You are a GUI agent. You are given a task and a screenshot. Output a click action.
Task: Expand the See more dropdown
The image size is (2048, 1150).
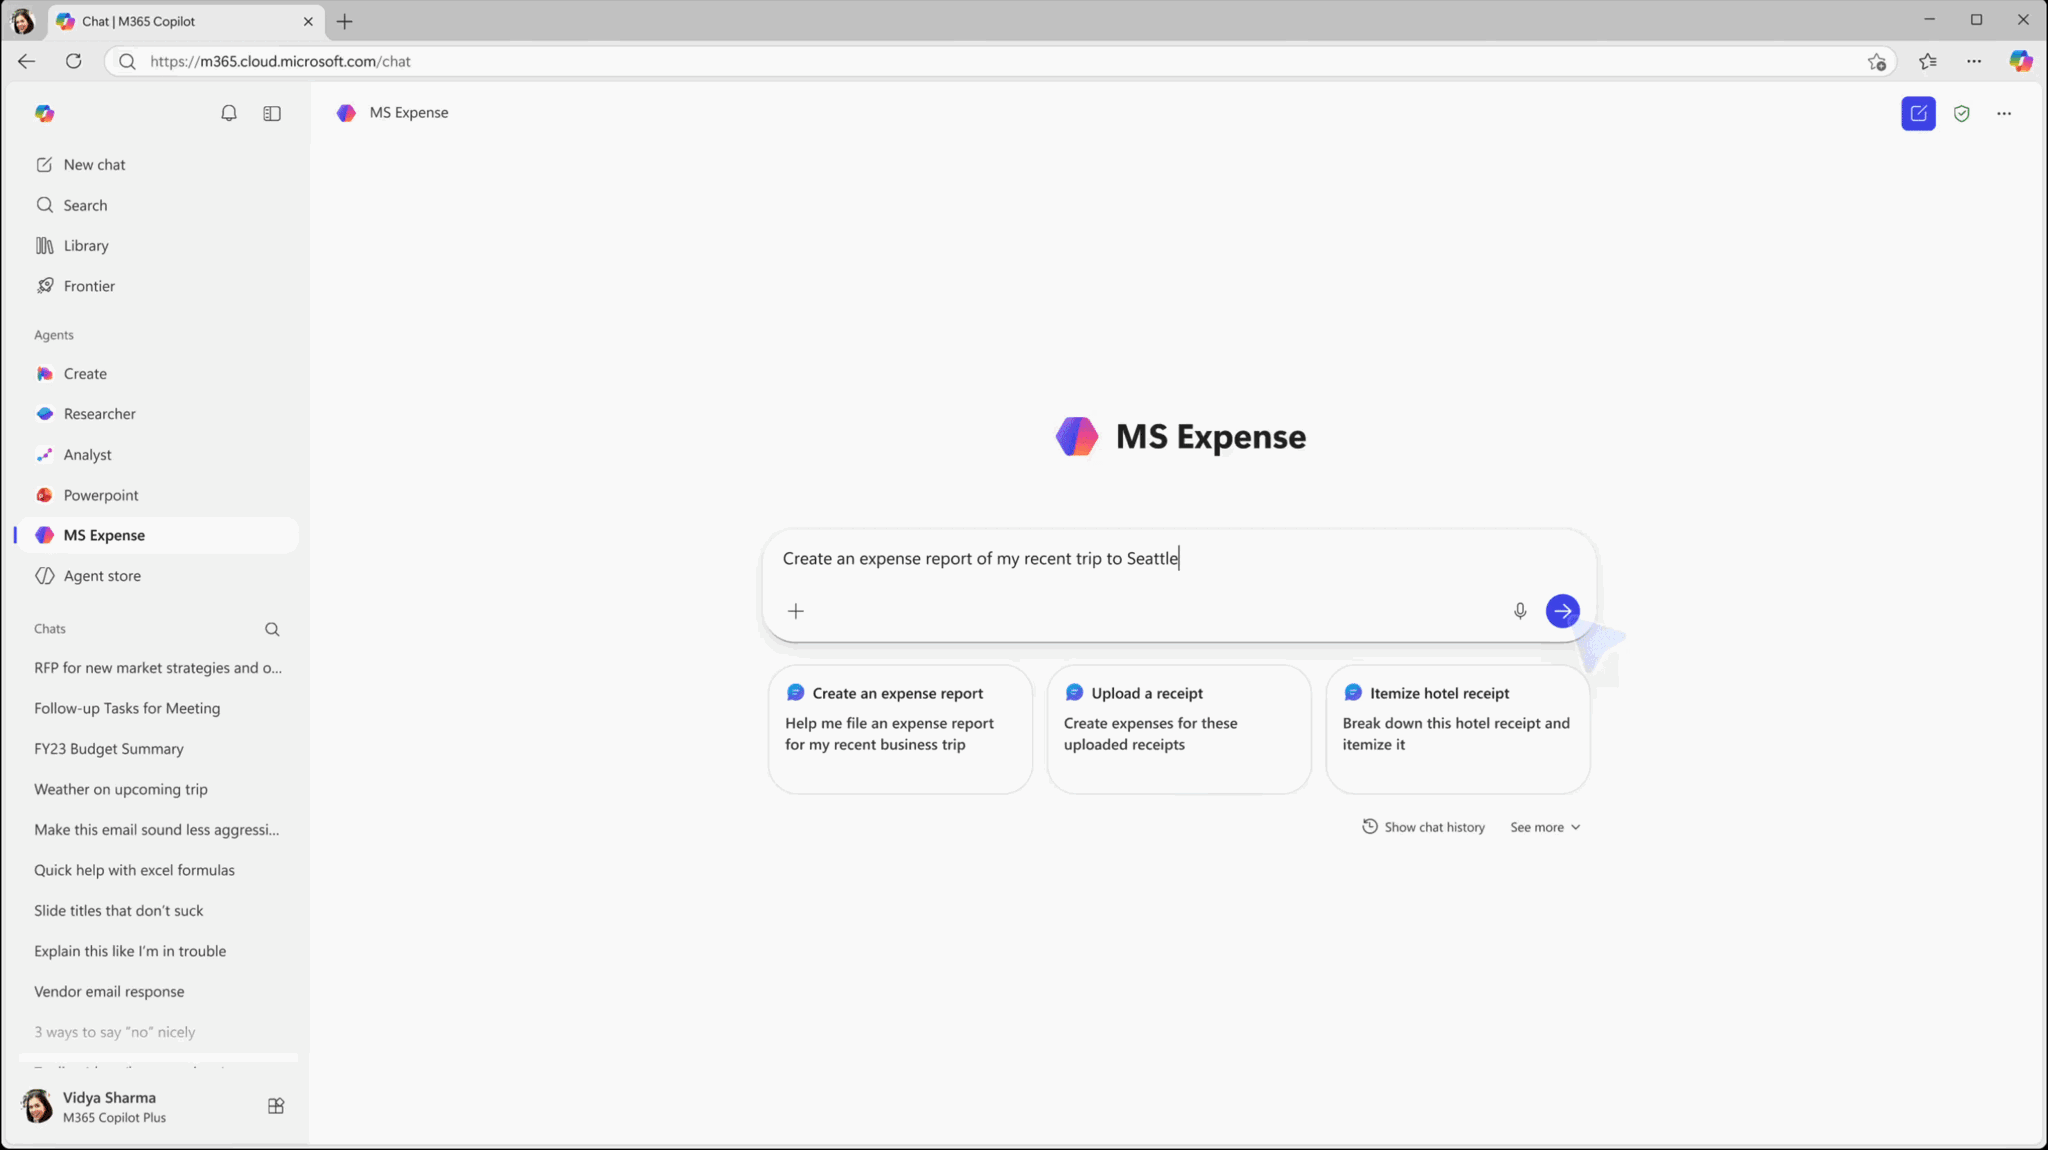pos(1545,827)
